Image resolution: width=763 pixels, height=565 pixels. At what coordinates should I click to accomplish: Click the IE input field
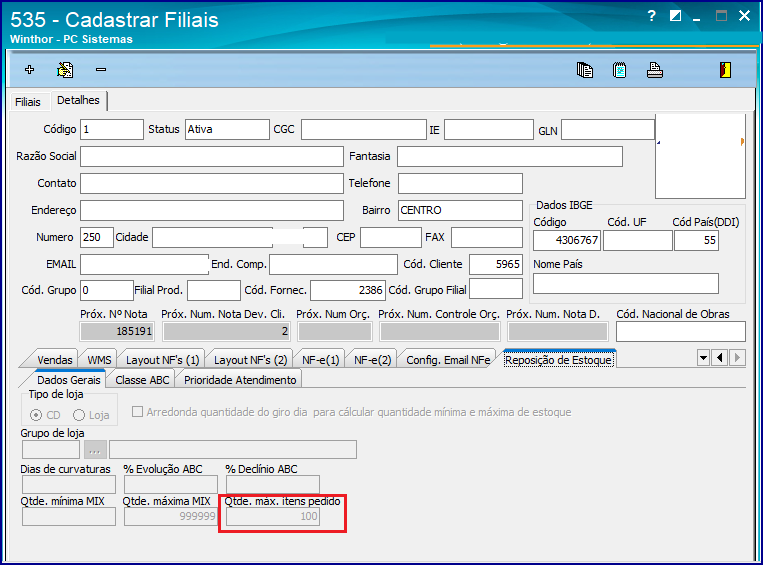[x=489, y=129]
